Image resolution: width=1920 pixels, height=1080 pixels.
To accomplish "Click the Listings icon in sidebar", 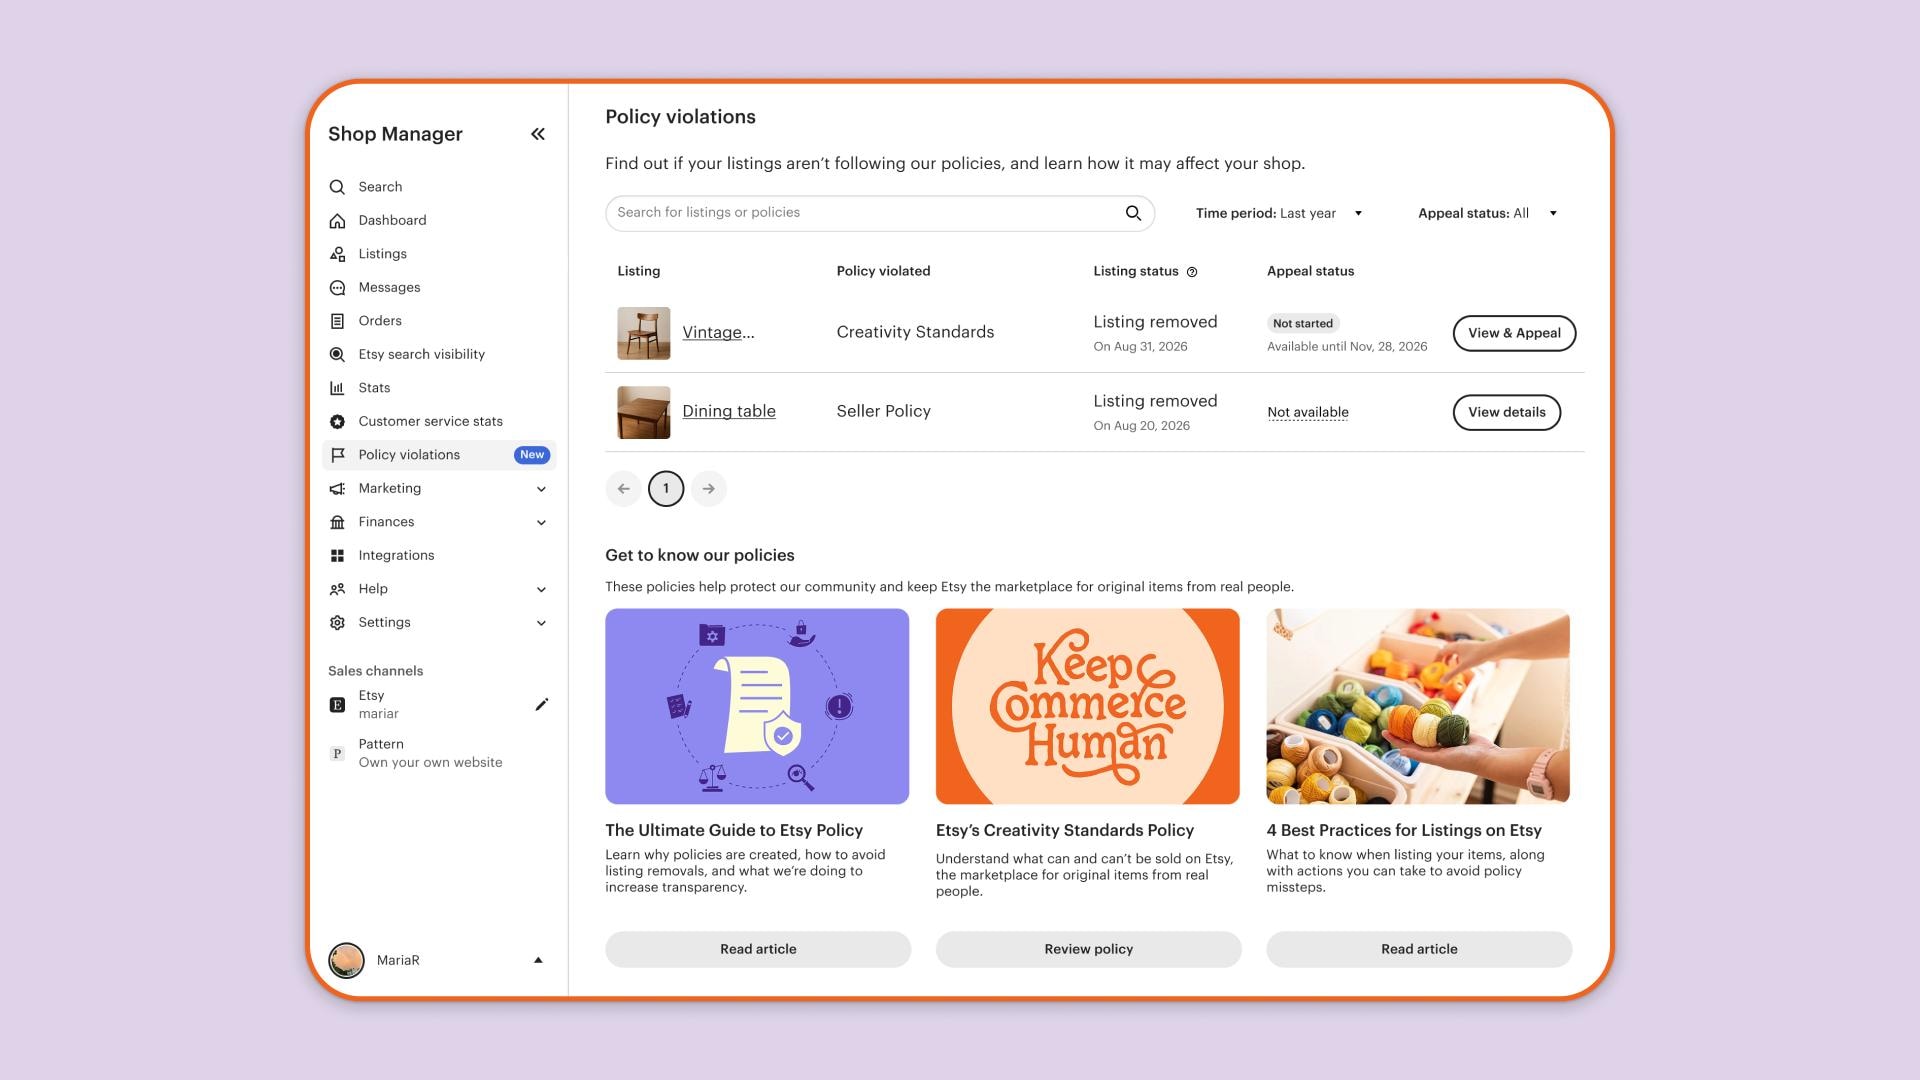I will [x=337, y=254].
